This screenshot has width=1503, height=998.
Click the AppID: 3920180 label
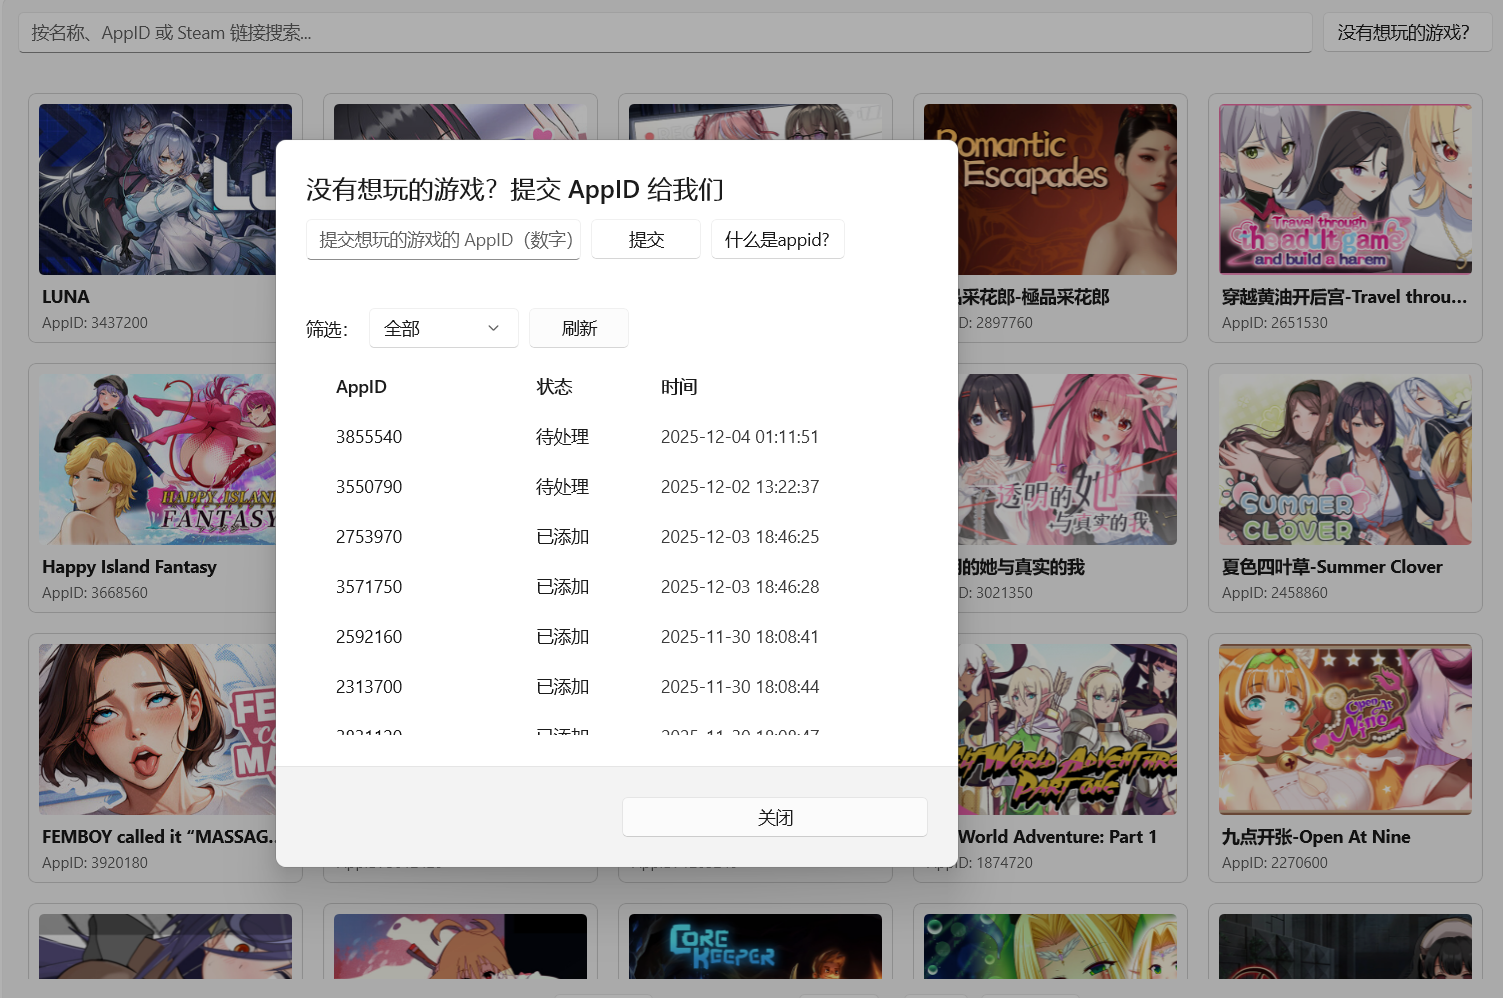(x=95, y=863)
